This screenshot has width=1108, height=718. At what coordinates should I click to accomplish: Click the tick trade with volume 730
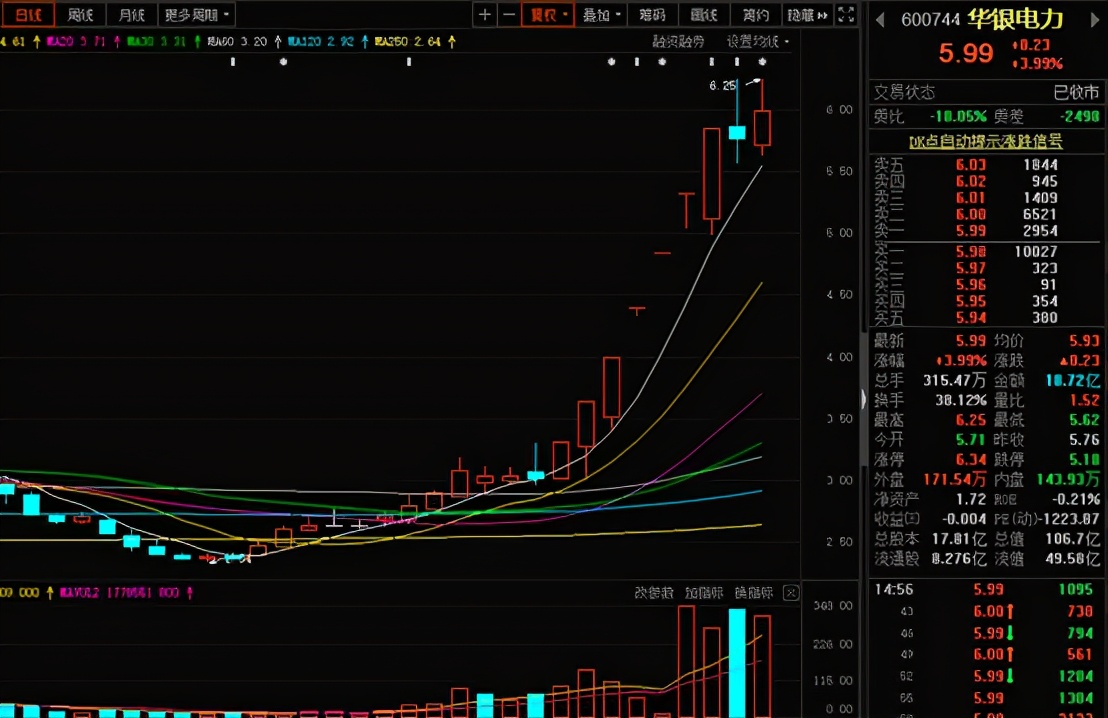[x=985, y=611]
